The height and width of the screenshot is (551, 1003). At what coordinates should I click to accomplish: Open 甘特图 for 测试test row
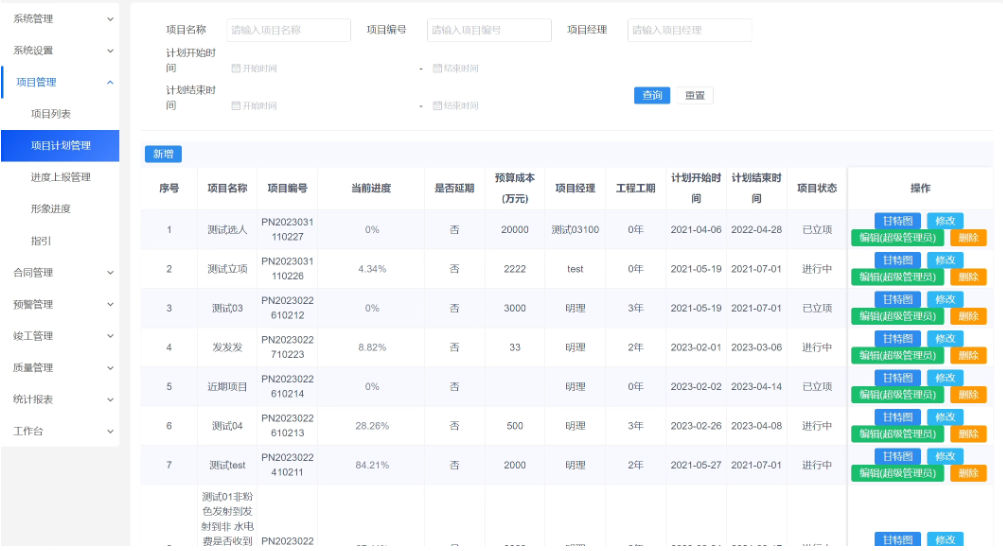[897, 456]
